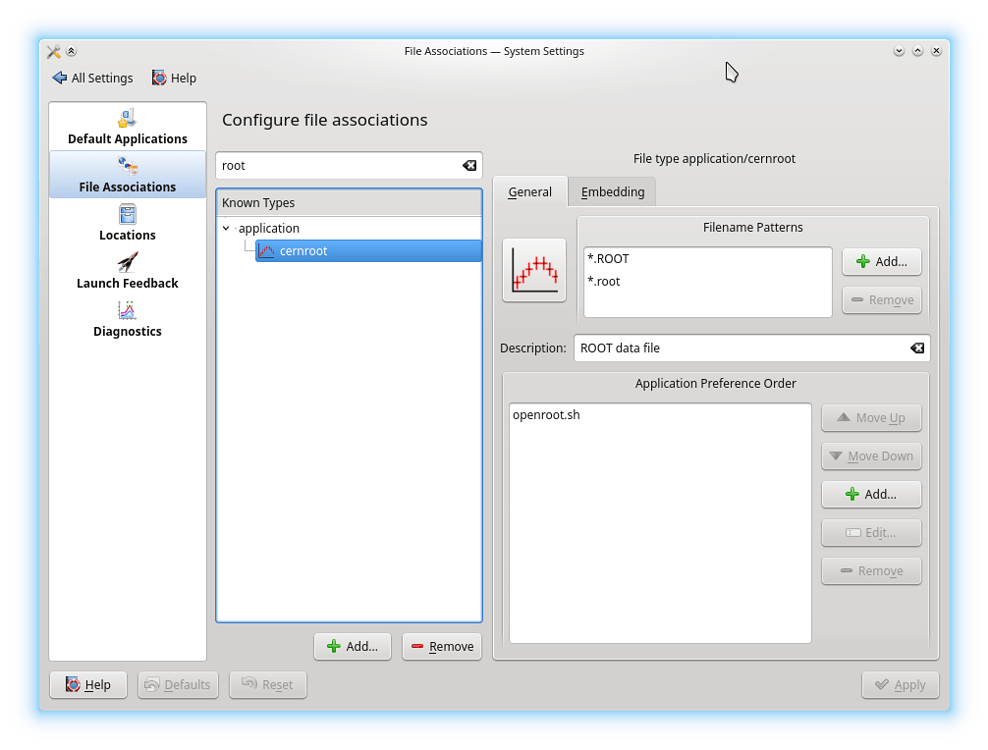The image size is (988, 750).
Task: Click the ROOT histogram file type icon
Action: [x=534, y=270]
